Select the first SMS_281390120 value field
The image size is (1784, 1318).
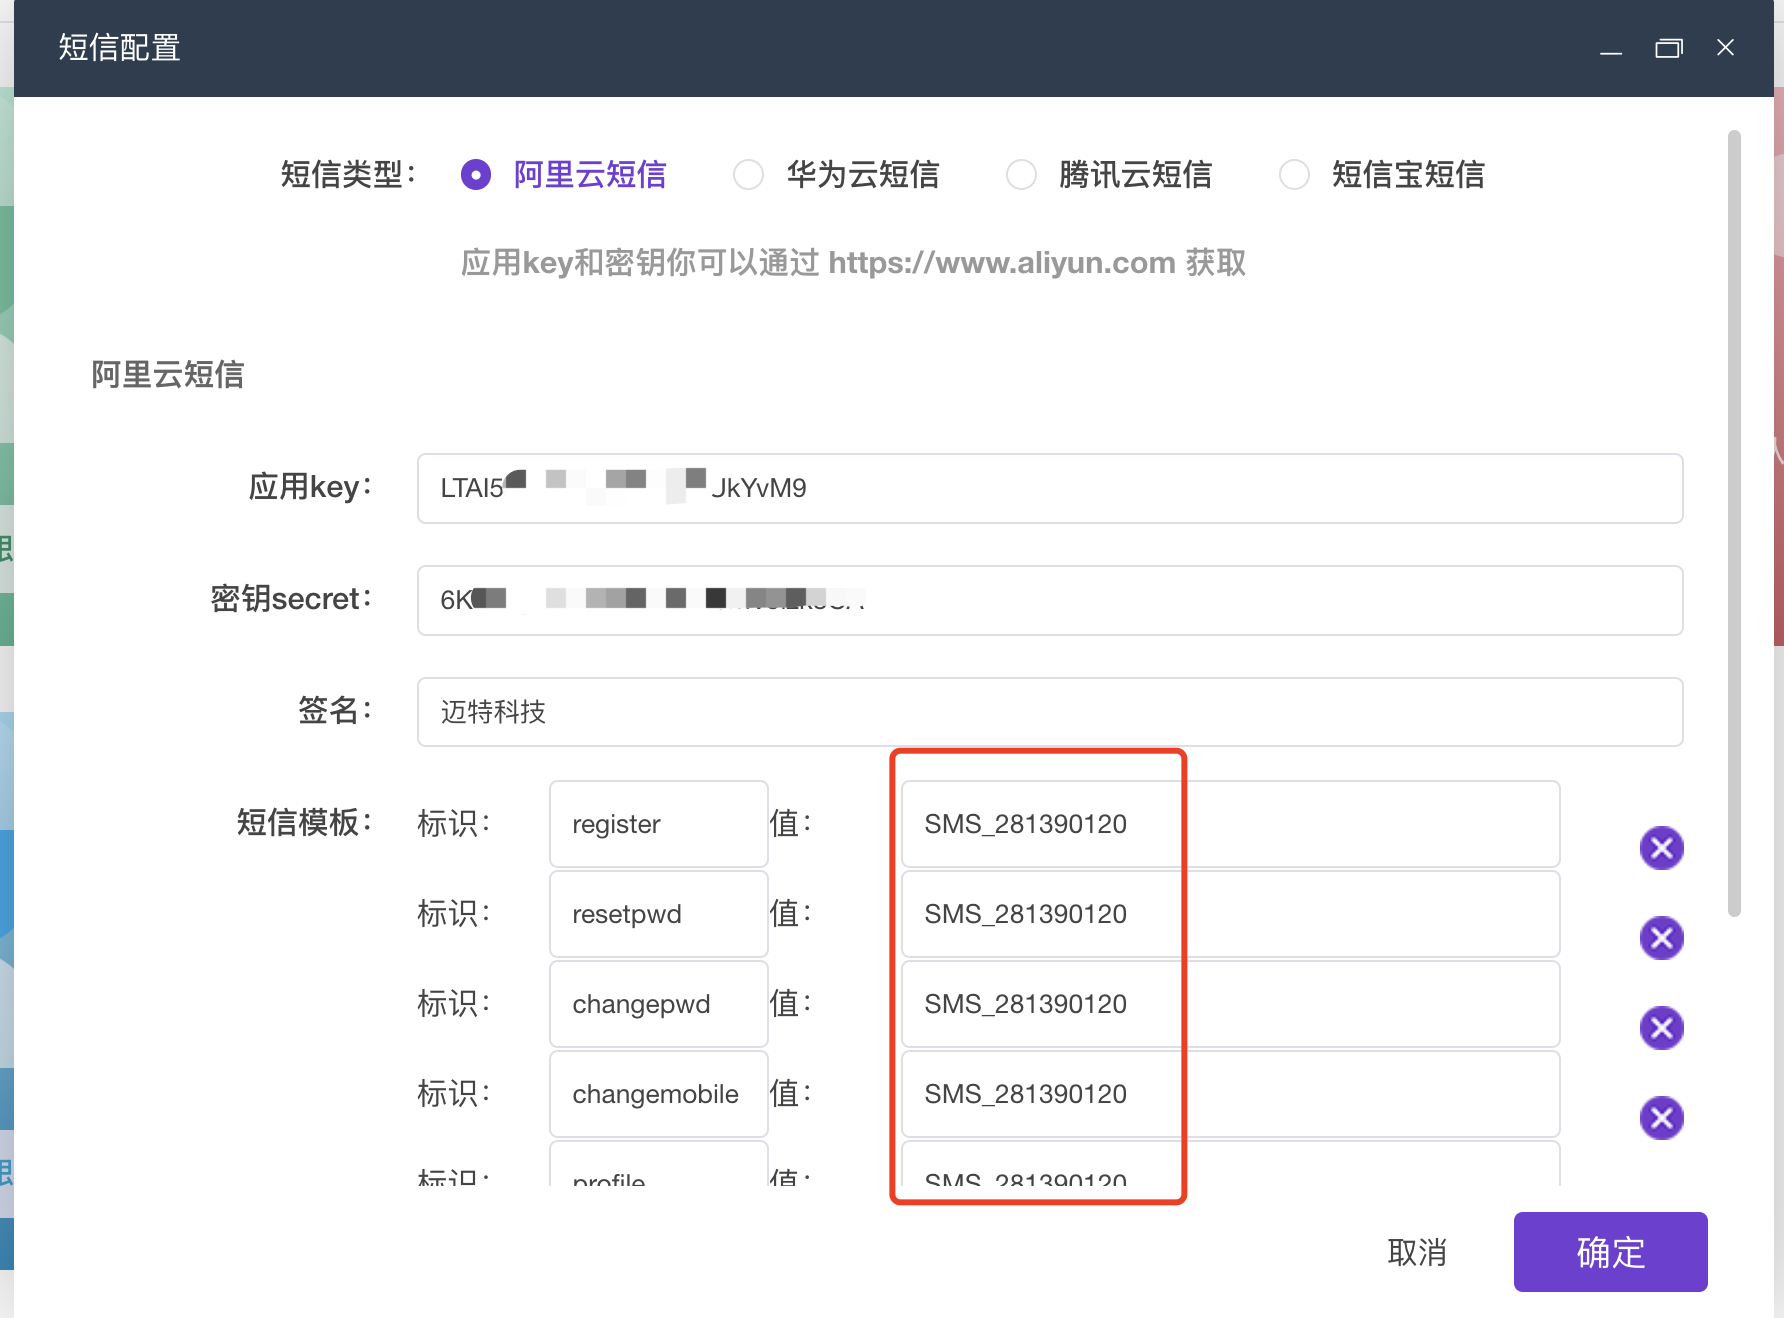tap(1229, 823)
